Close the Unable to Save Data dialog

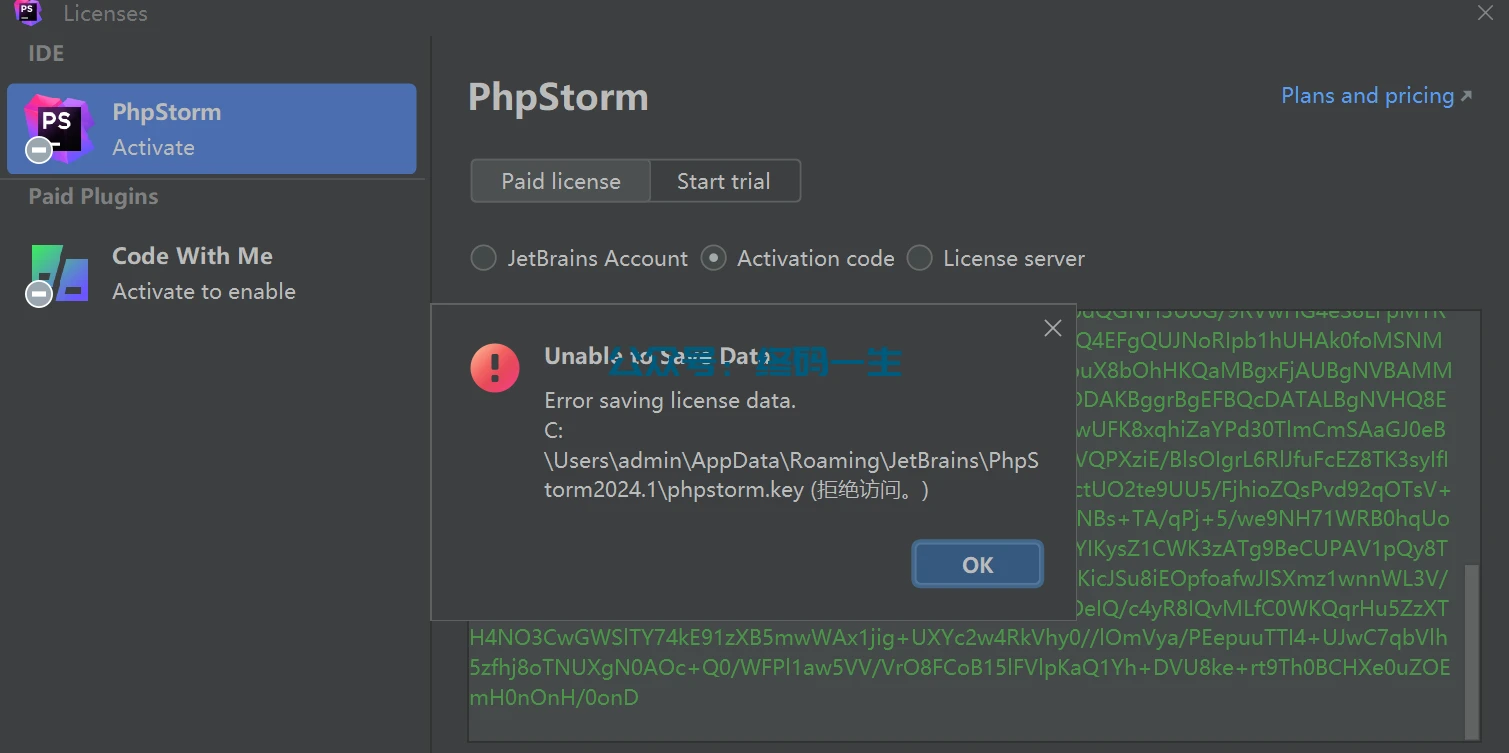coord(1052,328)
